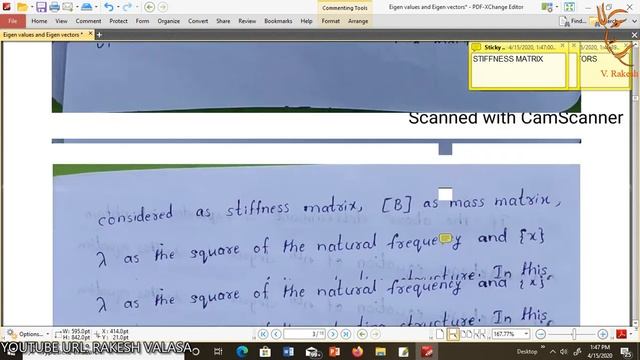Open the notification center icon
This screenshot has height=360, width=640.
point(626,351)
